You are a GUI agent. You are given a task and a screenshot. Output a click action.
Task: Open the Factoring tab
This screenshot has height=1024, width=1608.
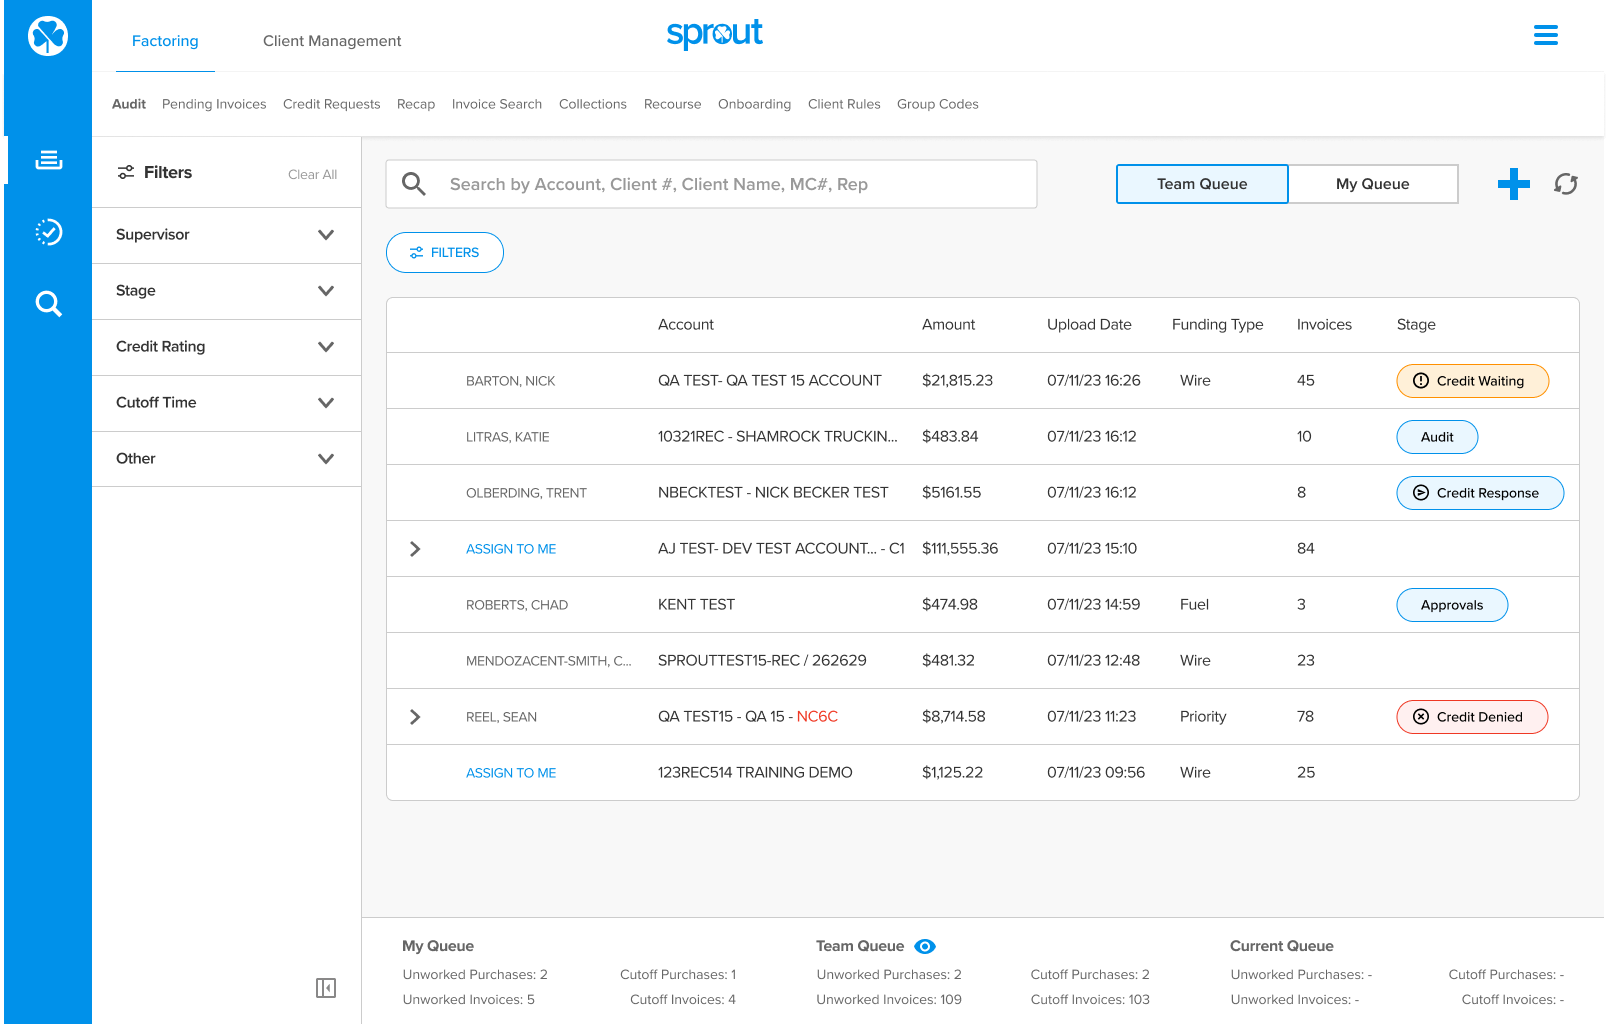[165, 41]
